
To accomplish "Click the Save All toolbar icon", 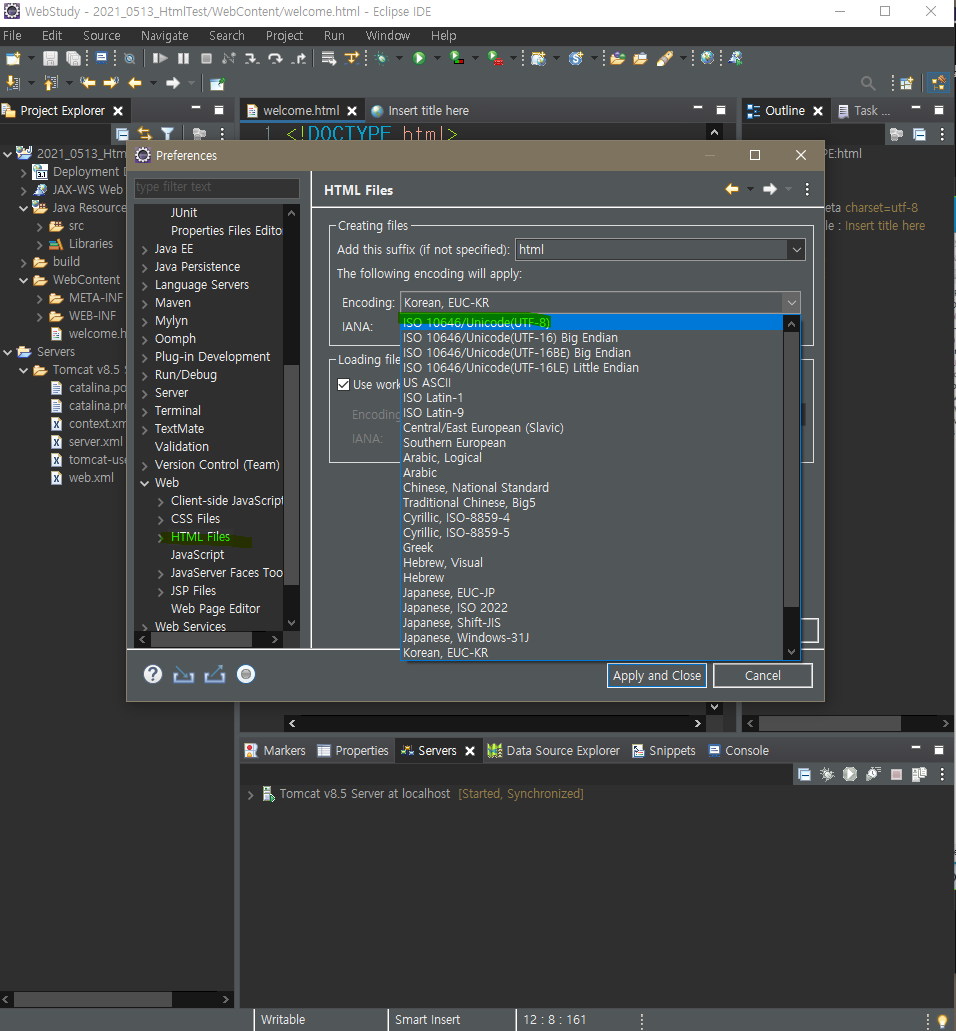I will (x=73, y=59).
